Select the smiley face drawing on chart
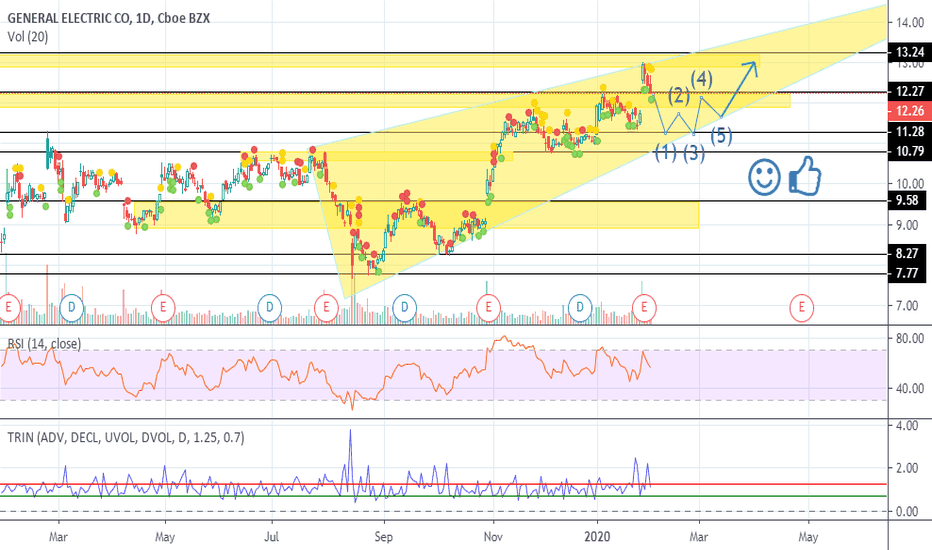Viewport: 932px width, 550px height. [764, 177]
